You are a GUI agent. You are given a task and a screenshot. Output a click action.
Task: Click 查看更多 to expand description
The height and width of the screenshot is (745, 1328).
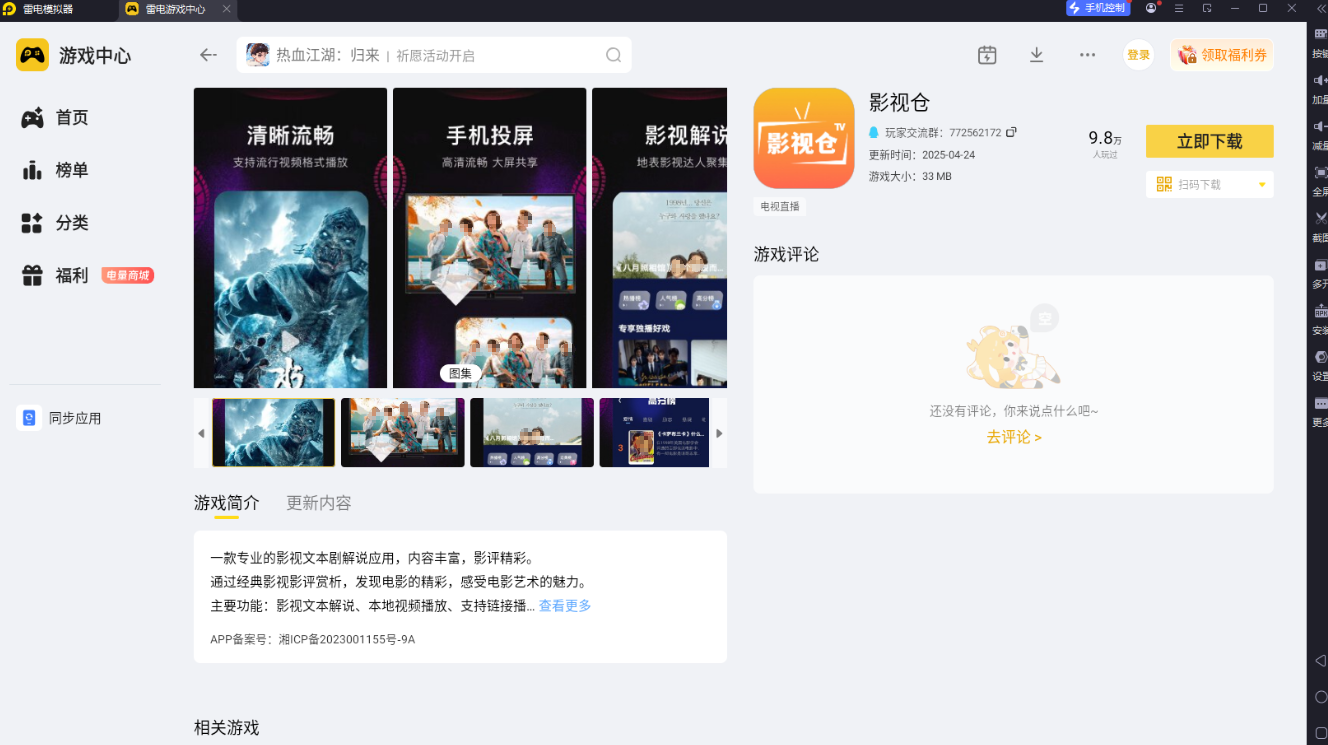(x=565, y=606)
